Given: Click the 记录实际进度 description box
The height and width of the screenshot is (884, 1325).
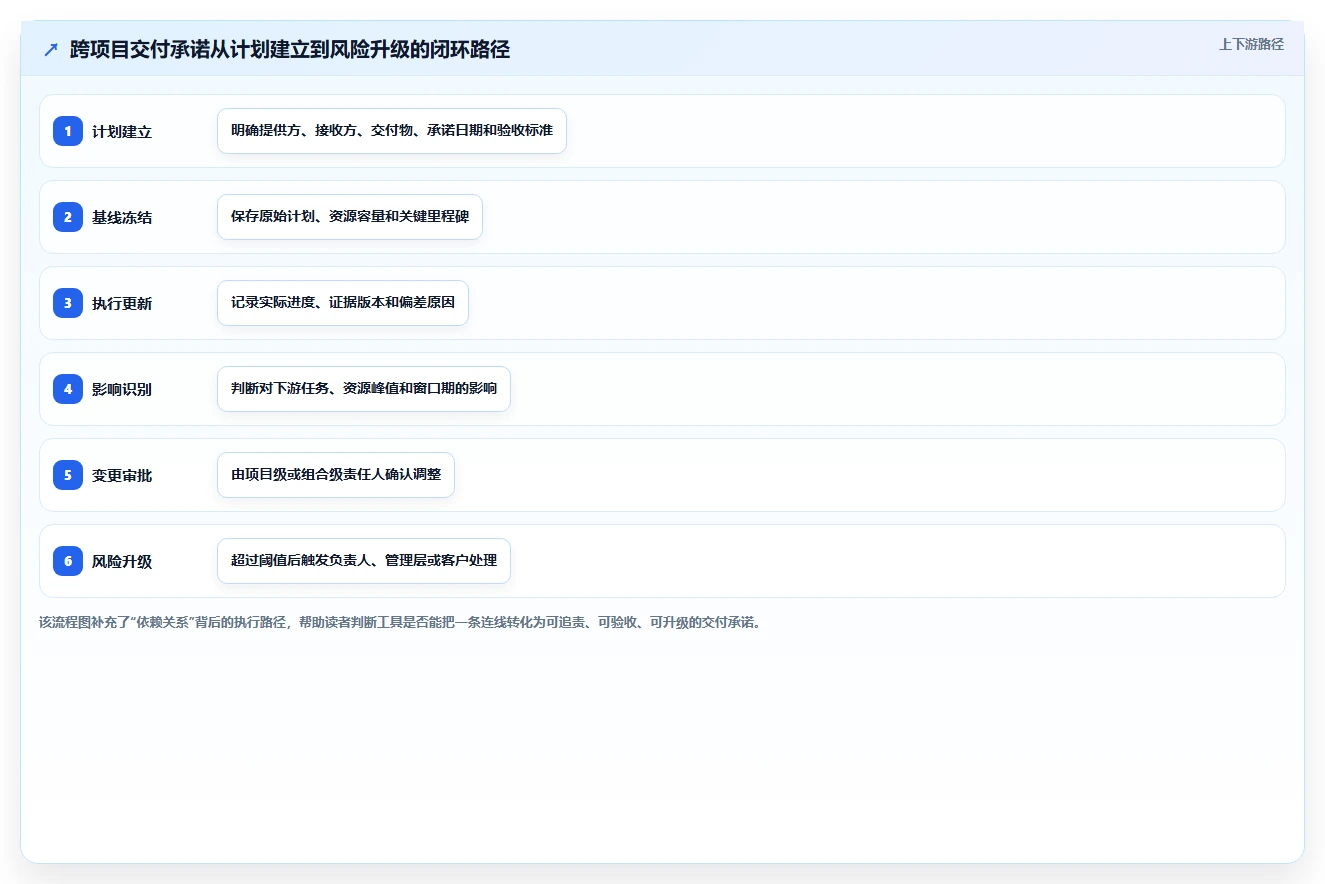Looking at the screenshot, I should pyautogui.click(x=343, y=303).
